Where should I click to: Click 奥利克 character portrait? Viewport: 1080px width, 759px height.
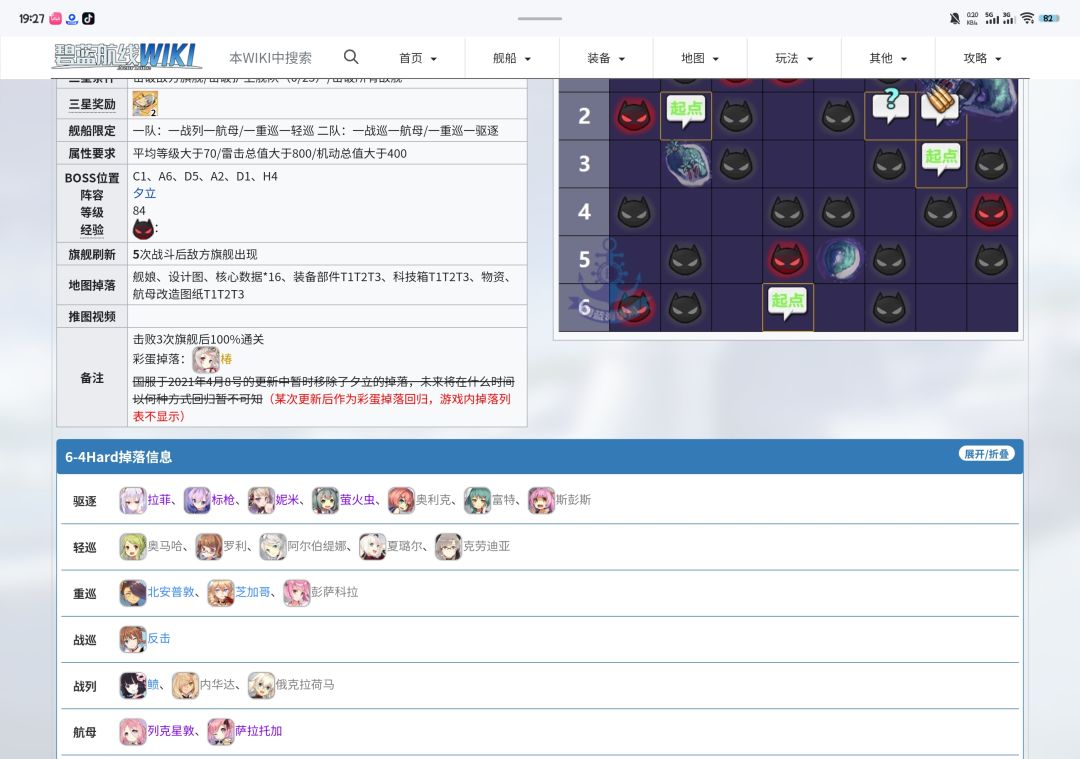pyautogui.click(x=401, y=501)
